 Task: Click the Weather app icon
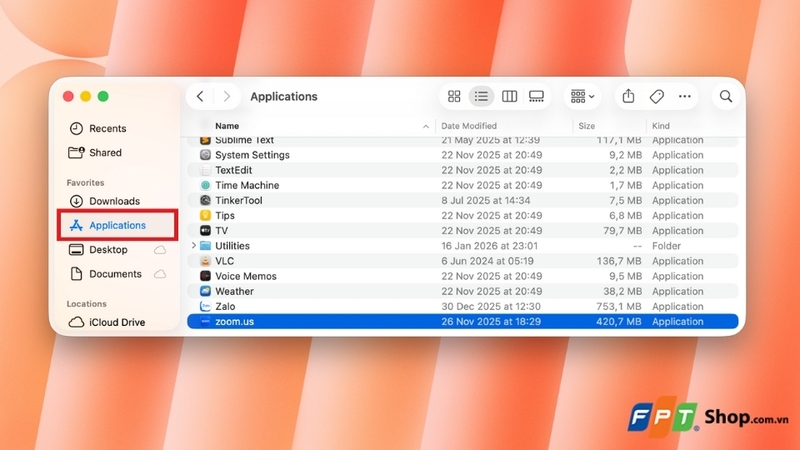coord(205,291)
